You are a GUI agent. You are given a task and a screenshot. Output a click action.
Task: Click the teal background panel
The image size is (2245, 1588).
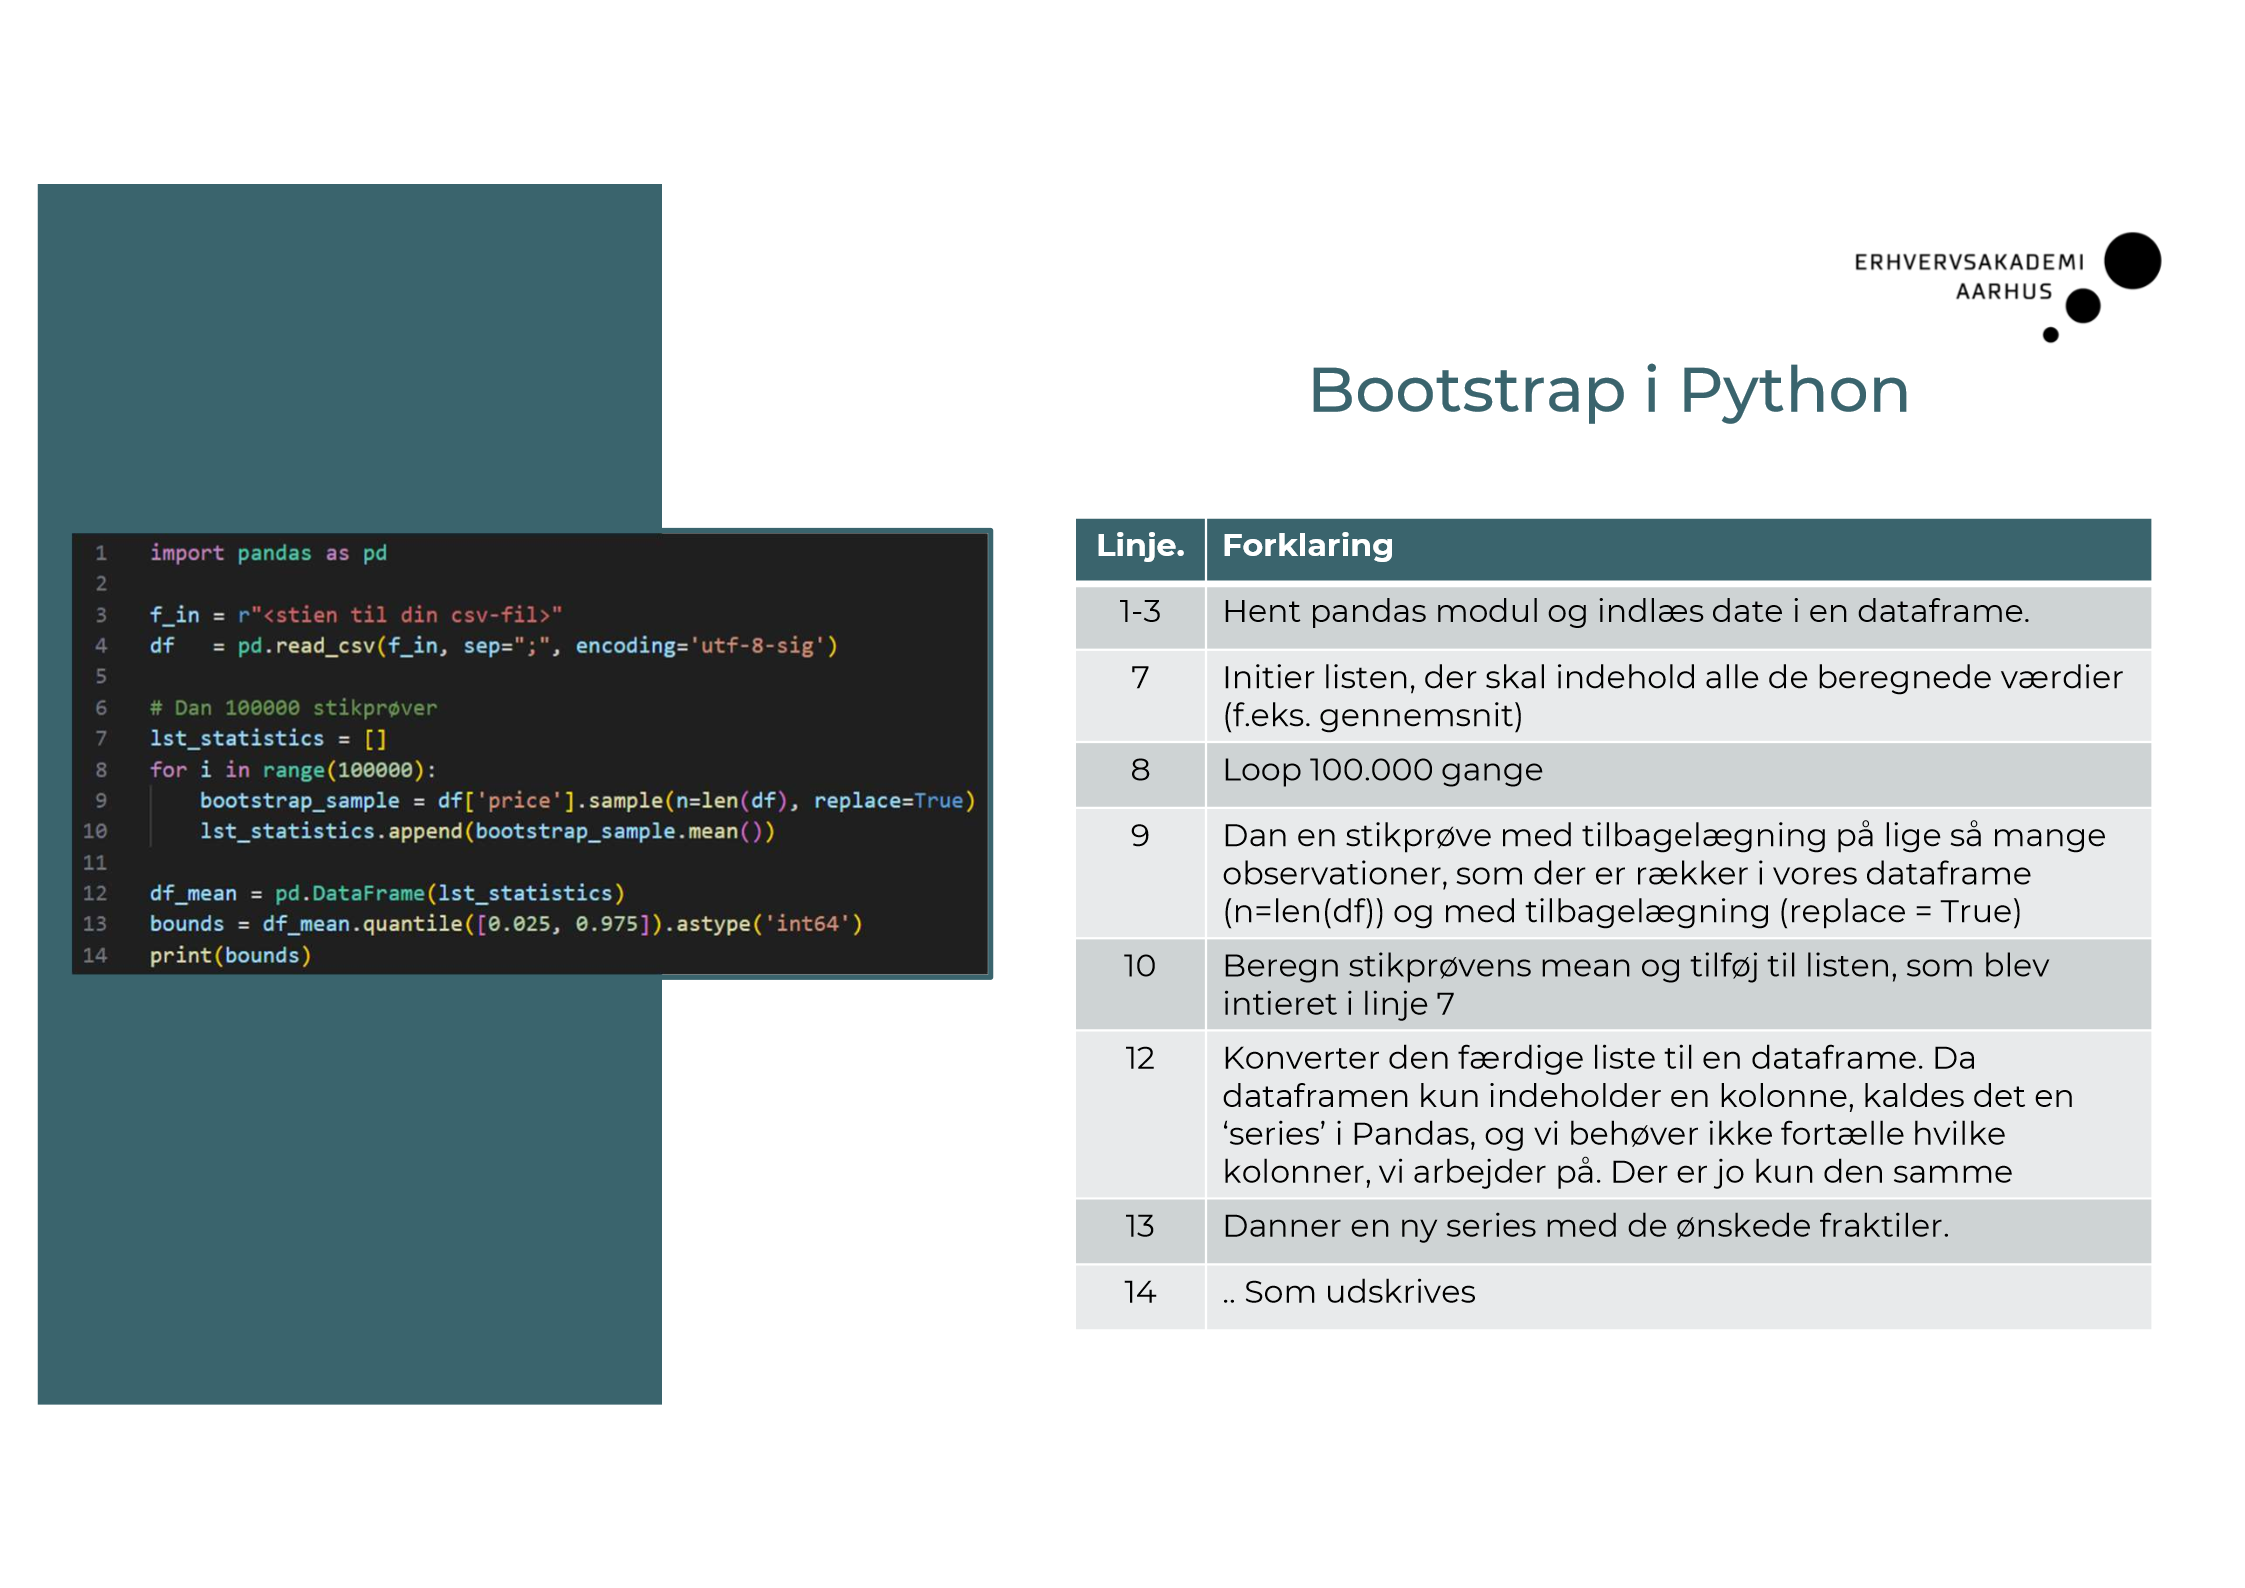click(348, 1190)
